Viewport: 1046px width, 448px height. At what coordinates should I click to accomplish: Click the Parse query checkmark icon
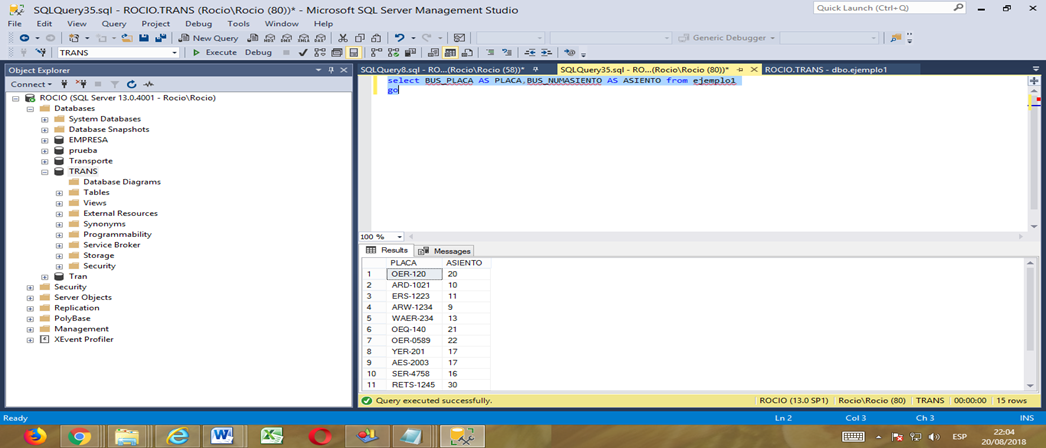303,52
